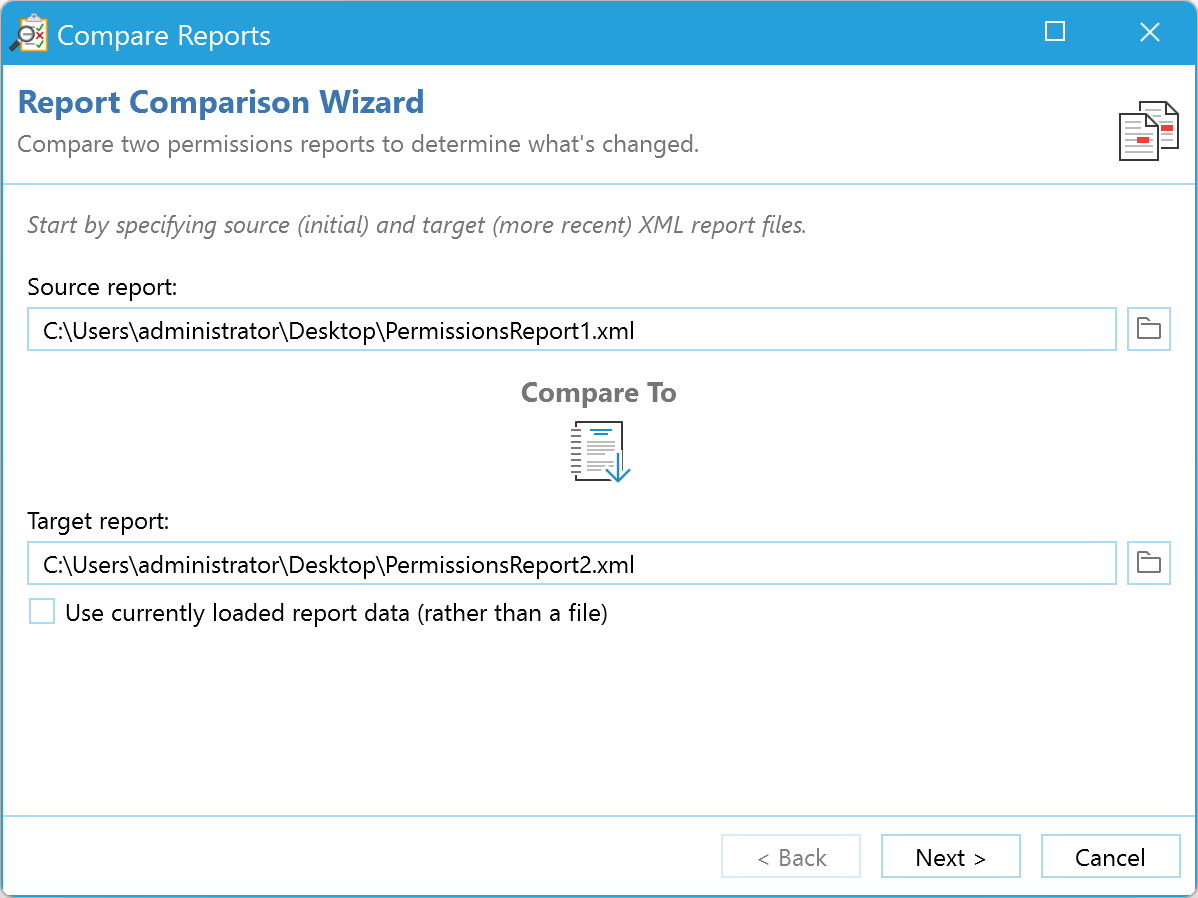Click the Compare Reports title bar app icon
Viewport: 1198px width, 898px height.
(29, 34)
